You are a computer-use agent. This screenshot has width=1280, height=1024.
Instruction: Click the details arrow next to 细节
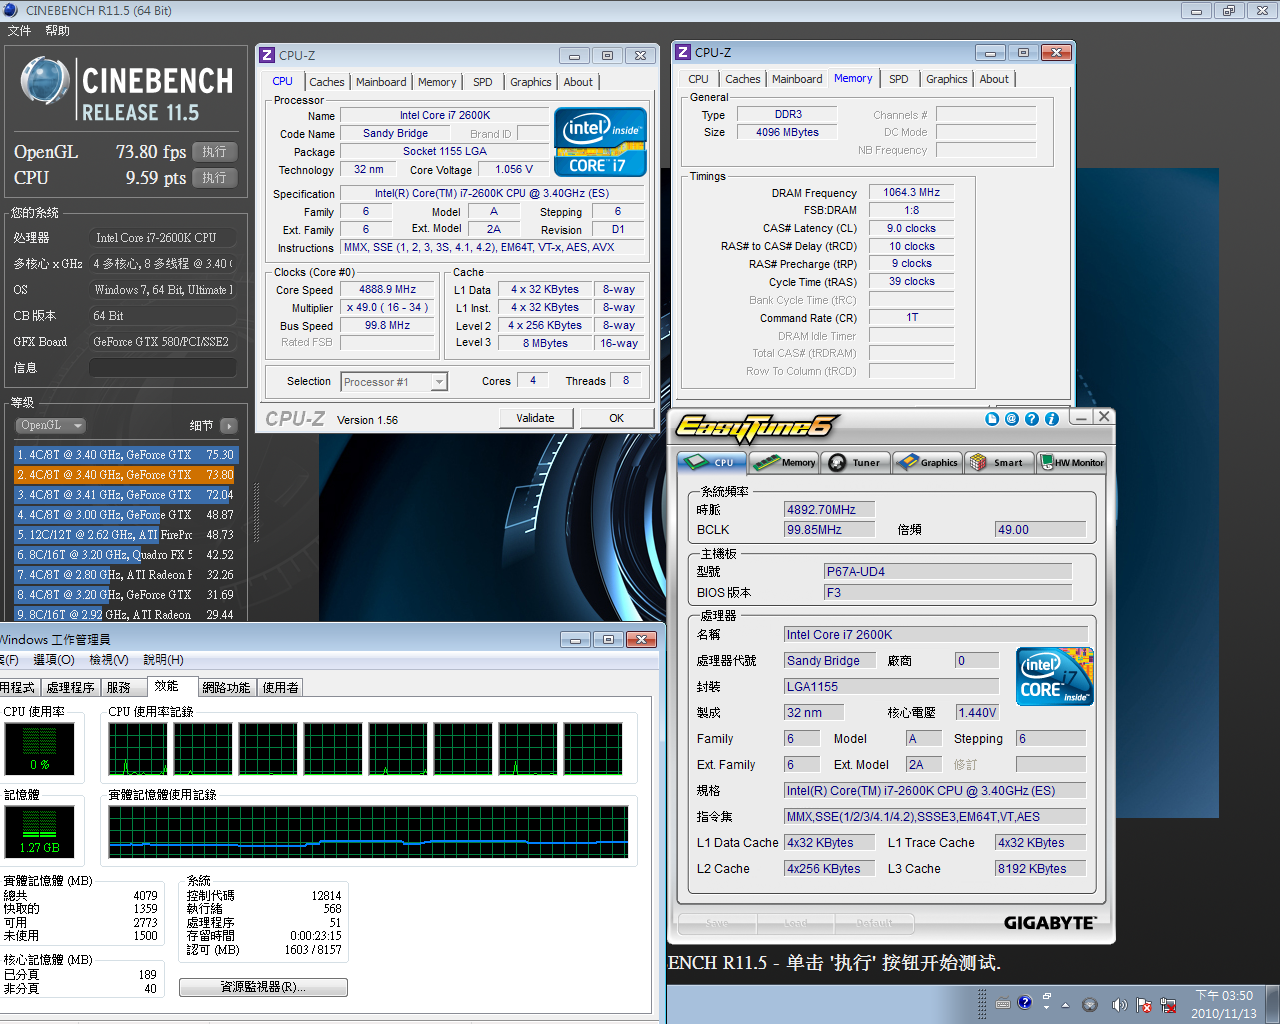229,425
